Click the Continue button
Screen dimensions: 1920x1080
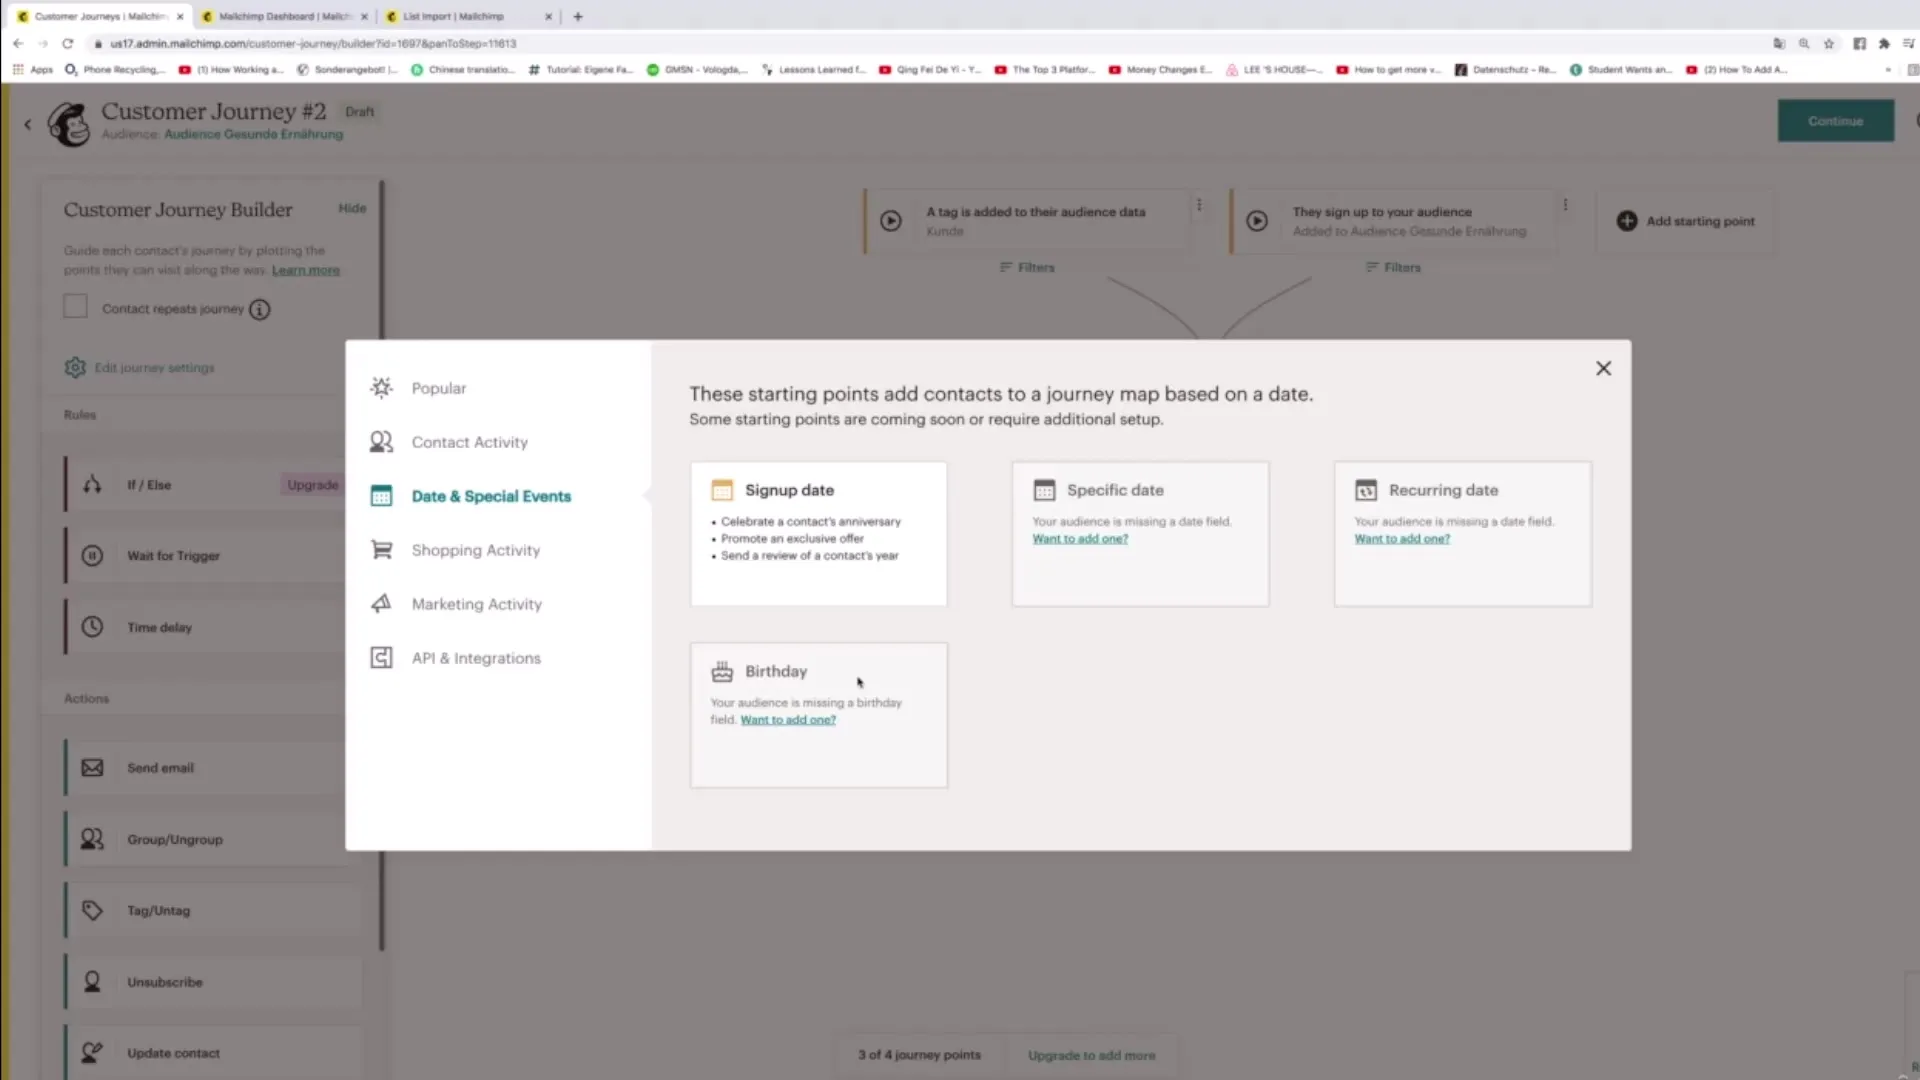coord(1835,121)
